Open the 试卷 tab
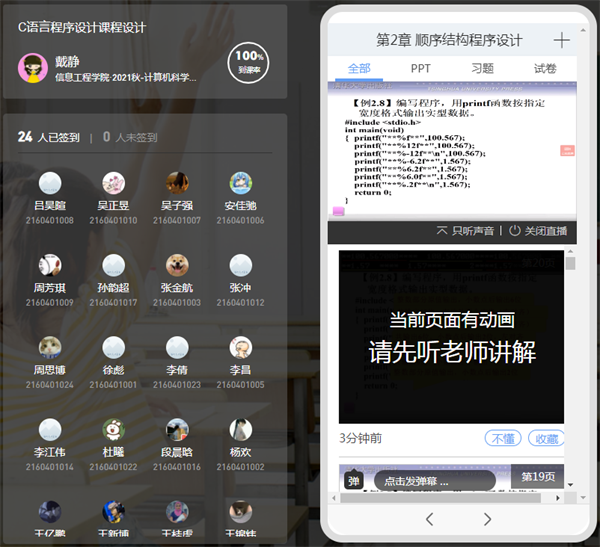Screen dimensions: 600x547 [x=545, y=69]
